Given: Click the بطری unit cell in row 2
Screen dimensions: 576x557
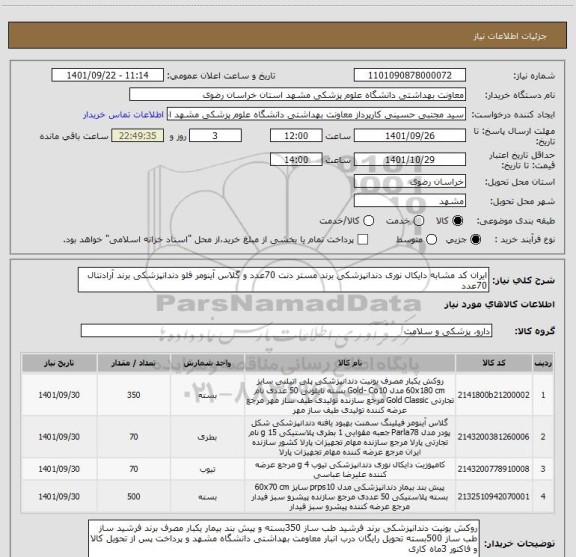Looking at the screenshot, I should click(207, 437).
